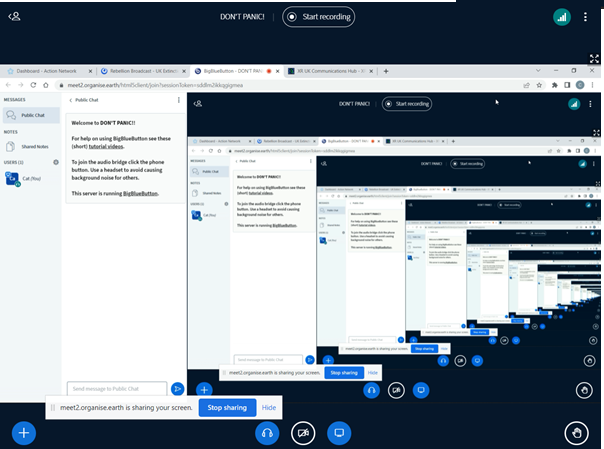The height and width of the screenshot is (449, 604).
Task: Open XR UK Communications Hub tab in top browser
Action: 330,71
